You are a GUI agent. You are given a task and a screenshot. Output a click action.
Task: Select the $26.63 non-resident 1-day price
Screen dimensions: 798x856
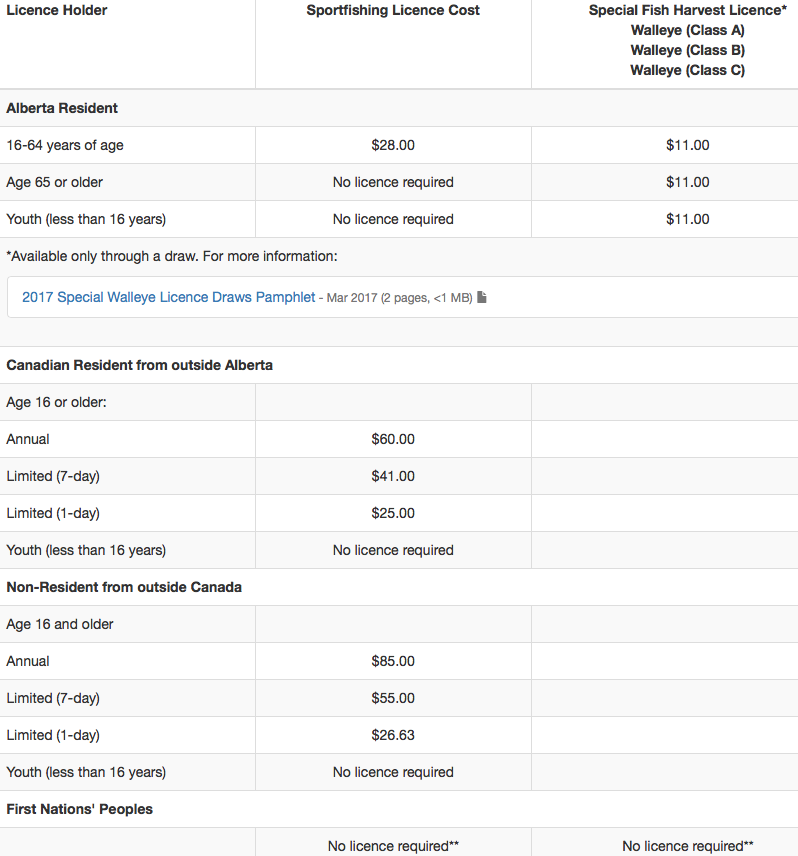[393, 735]
